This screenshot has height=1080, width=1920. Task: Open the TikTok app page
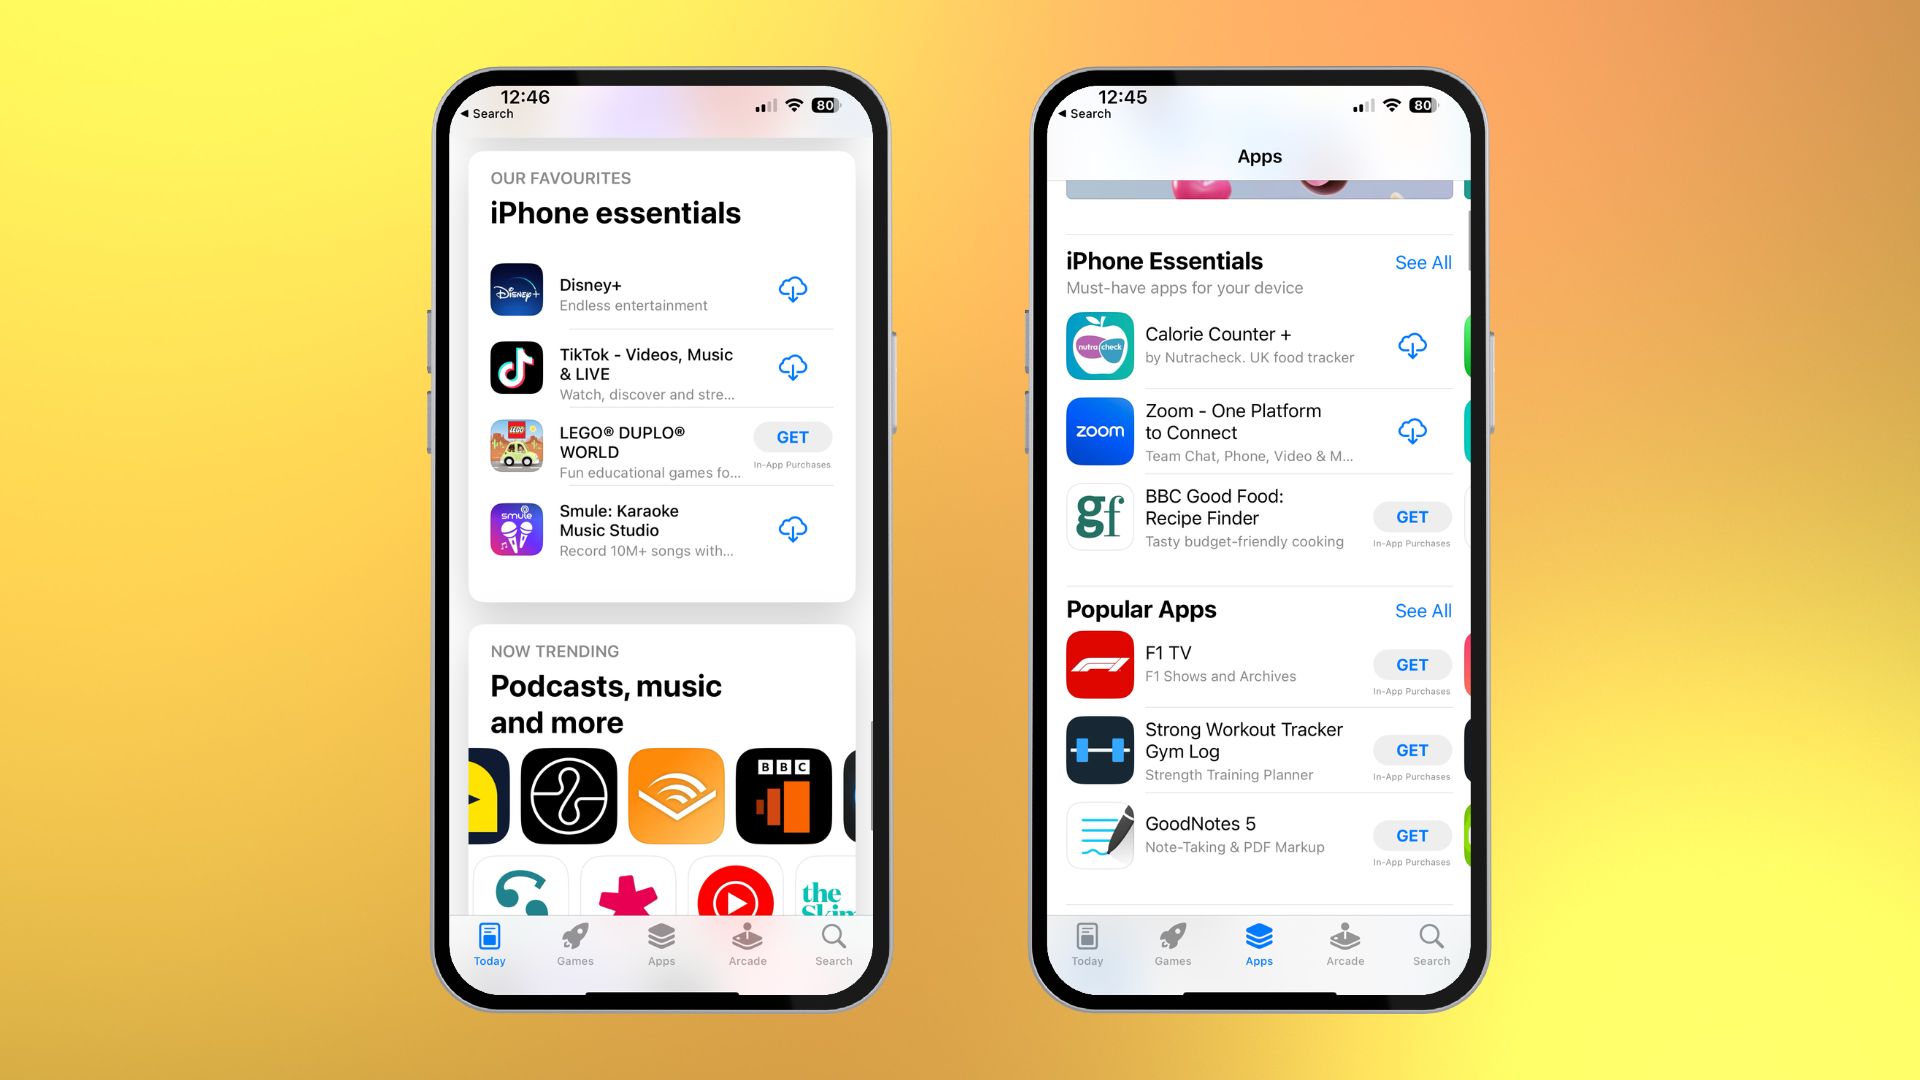point(645,367)
